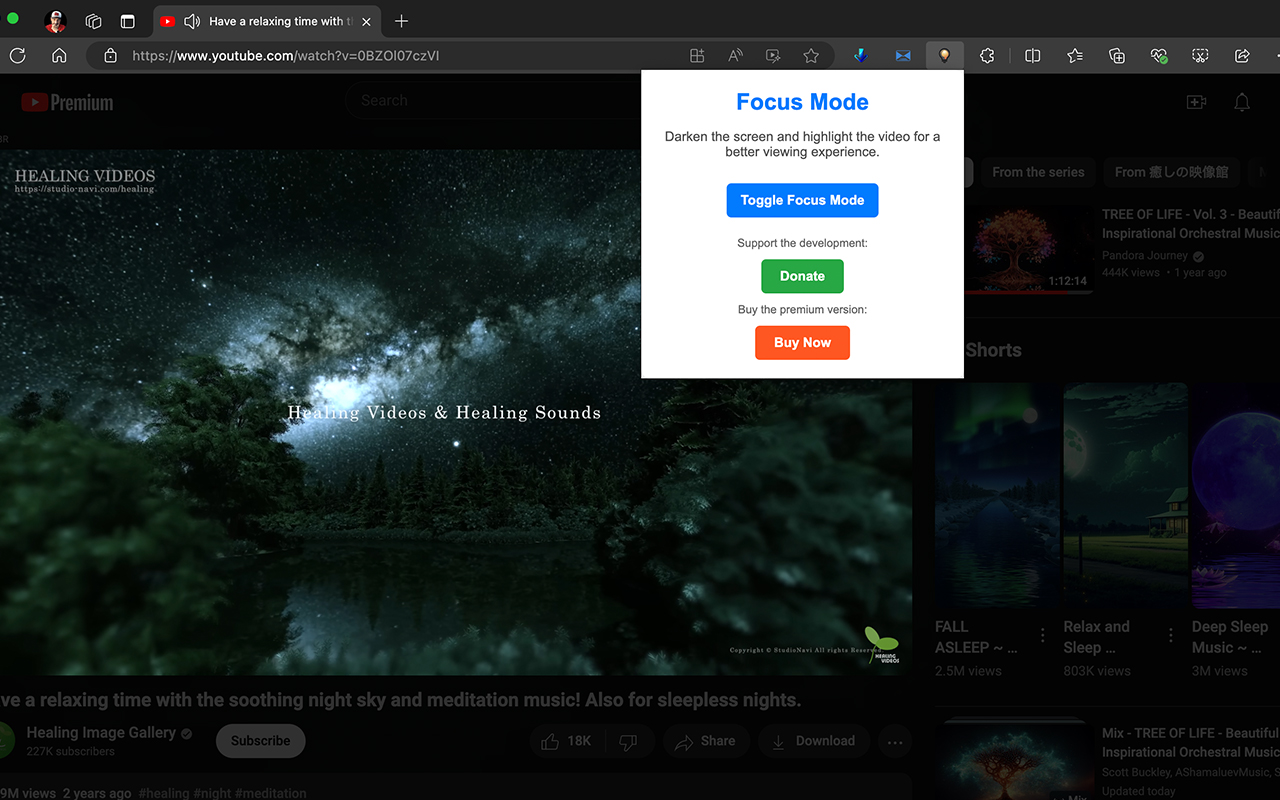Click the #night hashtag
Screen dimensions: 1280x800
[x=212, y=793]
